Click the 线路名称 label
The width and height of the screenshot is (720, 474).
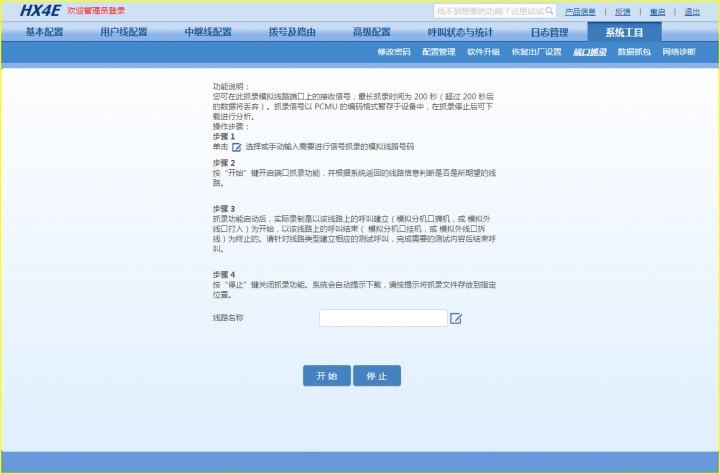[228, 318]
